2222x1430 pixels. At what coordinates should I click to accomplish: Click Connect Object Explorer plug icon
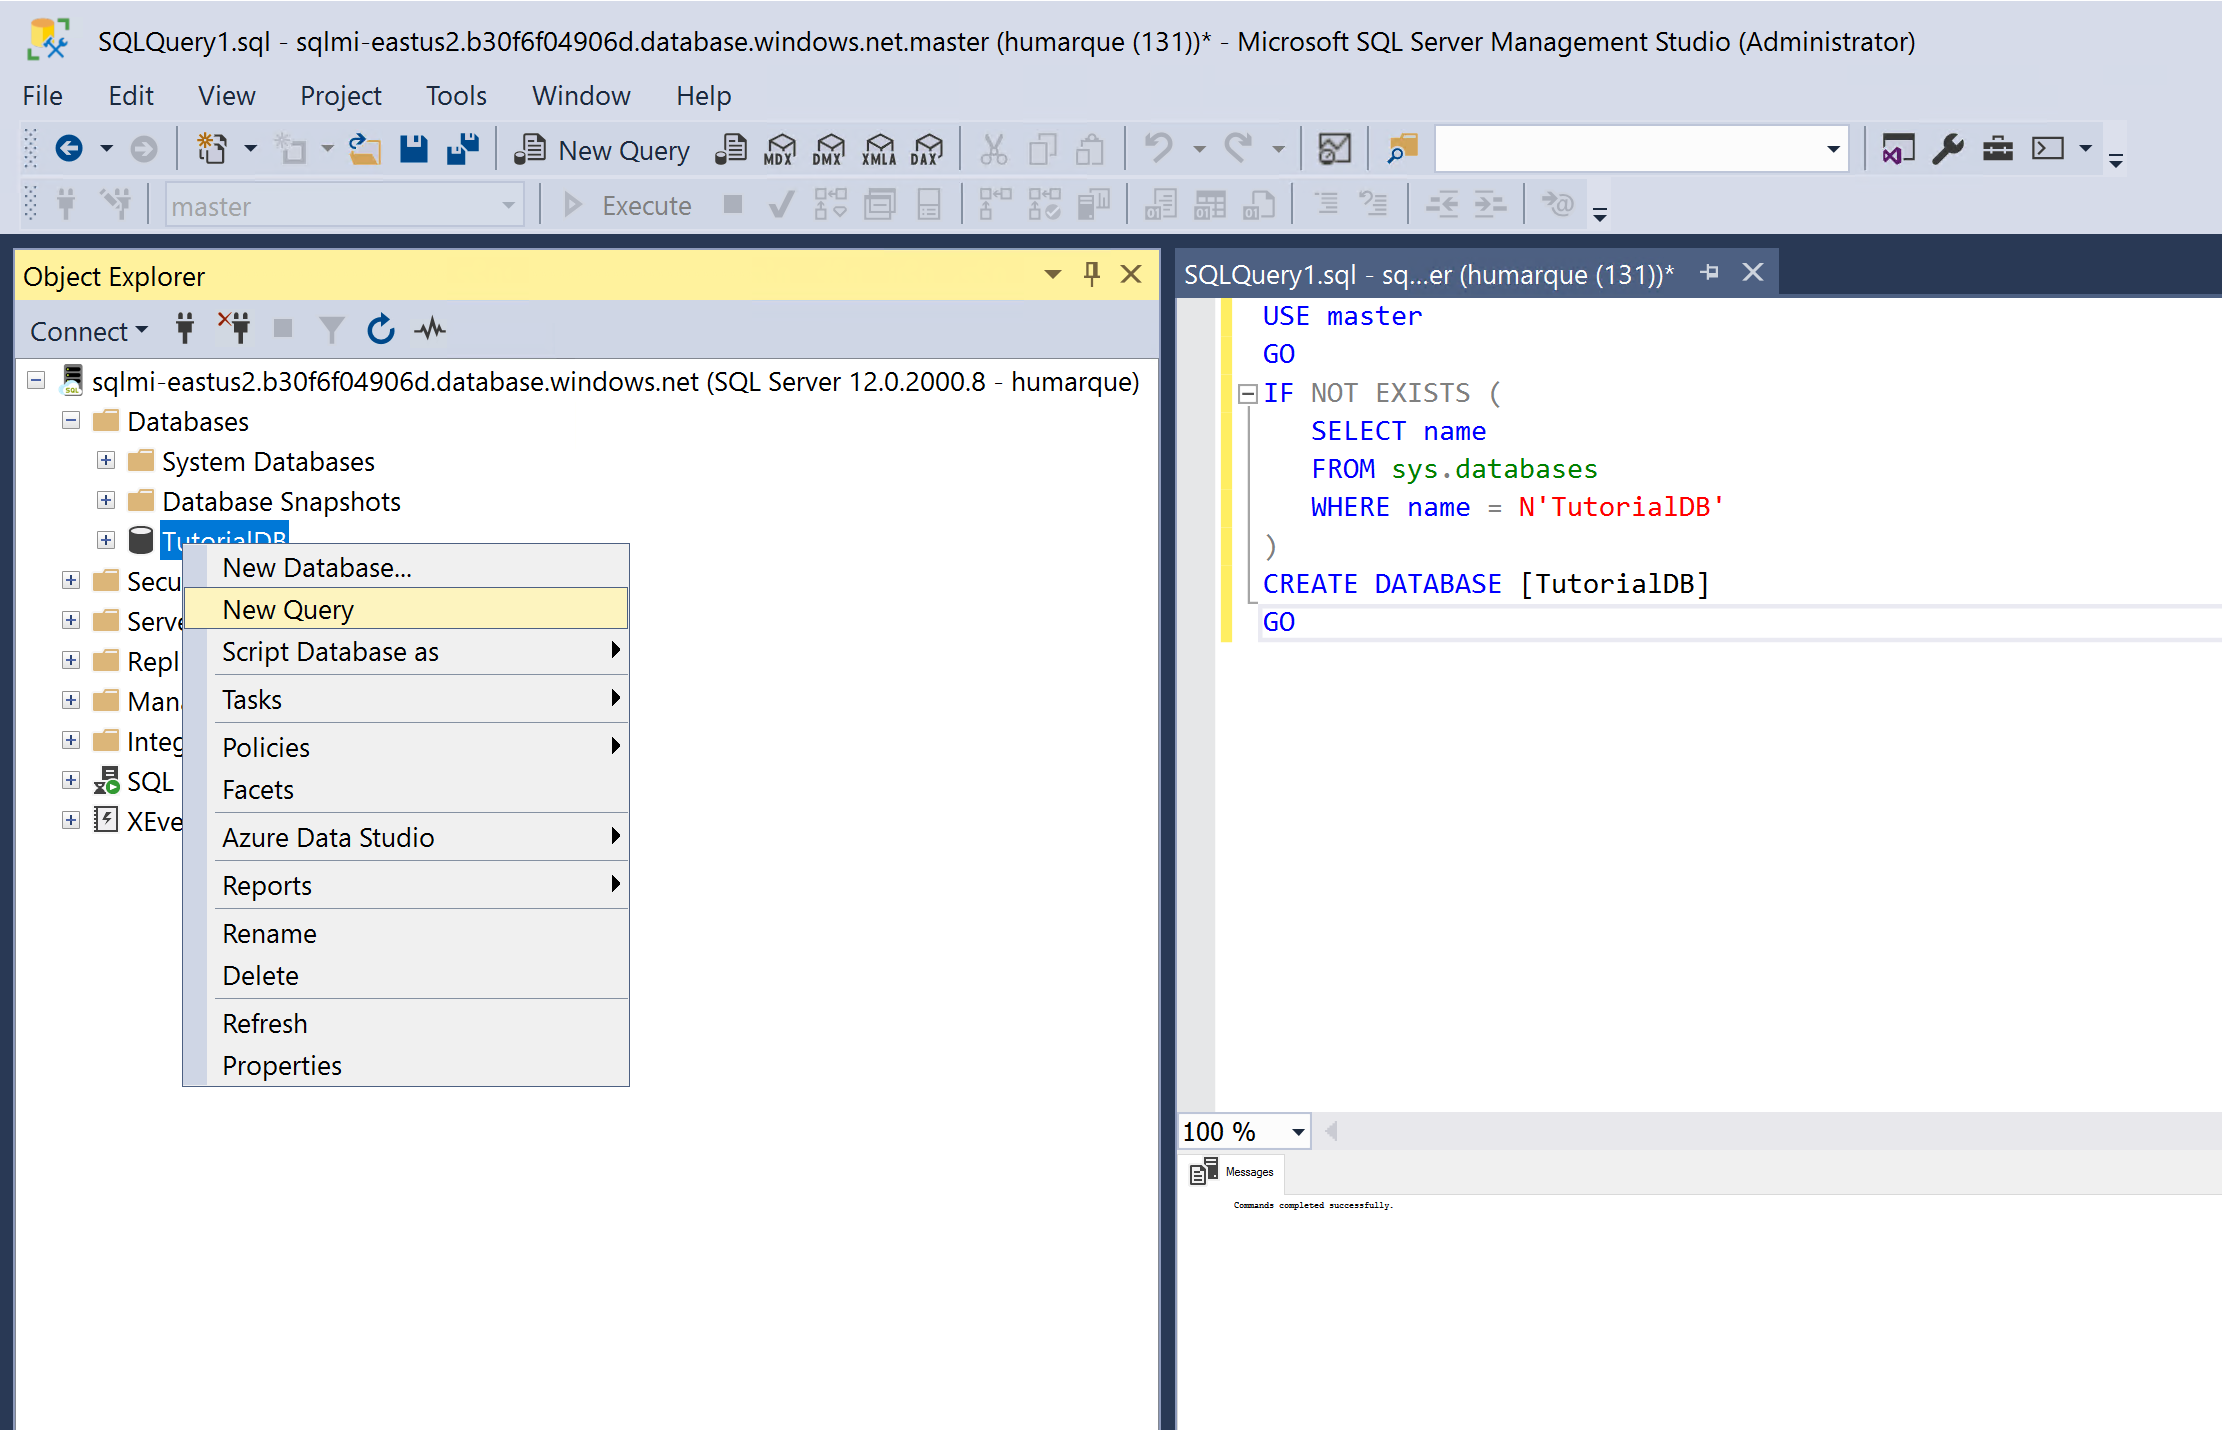pyautogui.click(x=185, y=328)
